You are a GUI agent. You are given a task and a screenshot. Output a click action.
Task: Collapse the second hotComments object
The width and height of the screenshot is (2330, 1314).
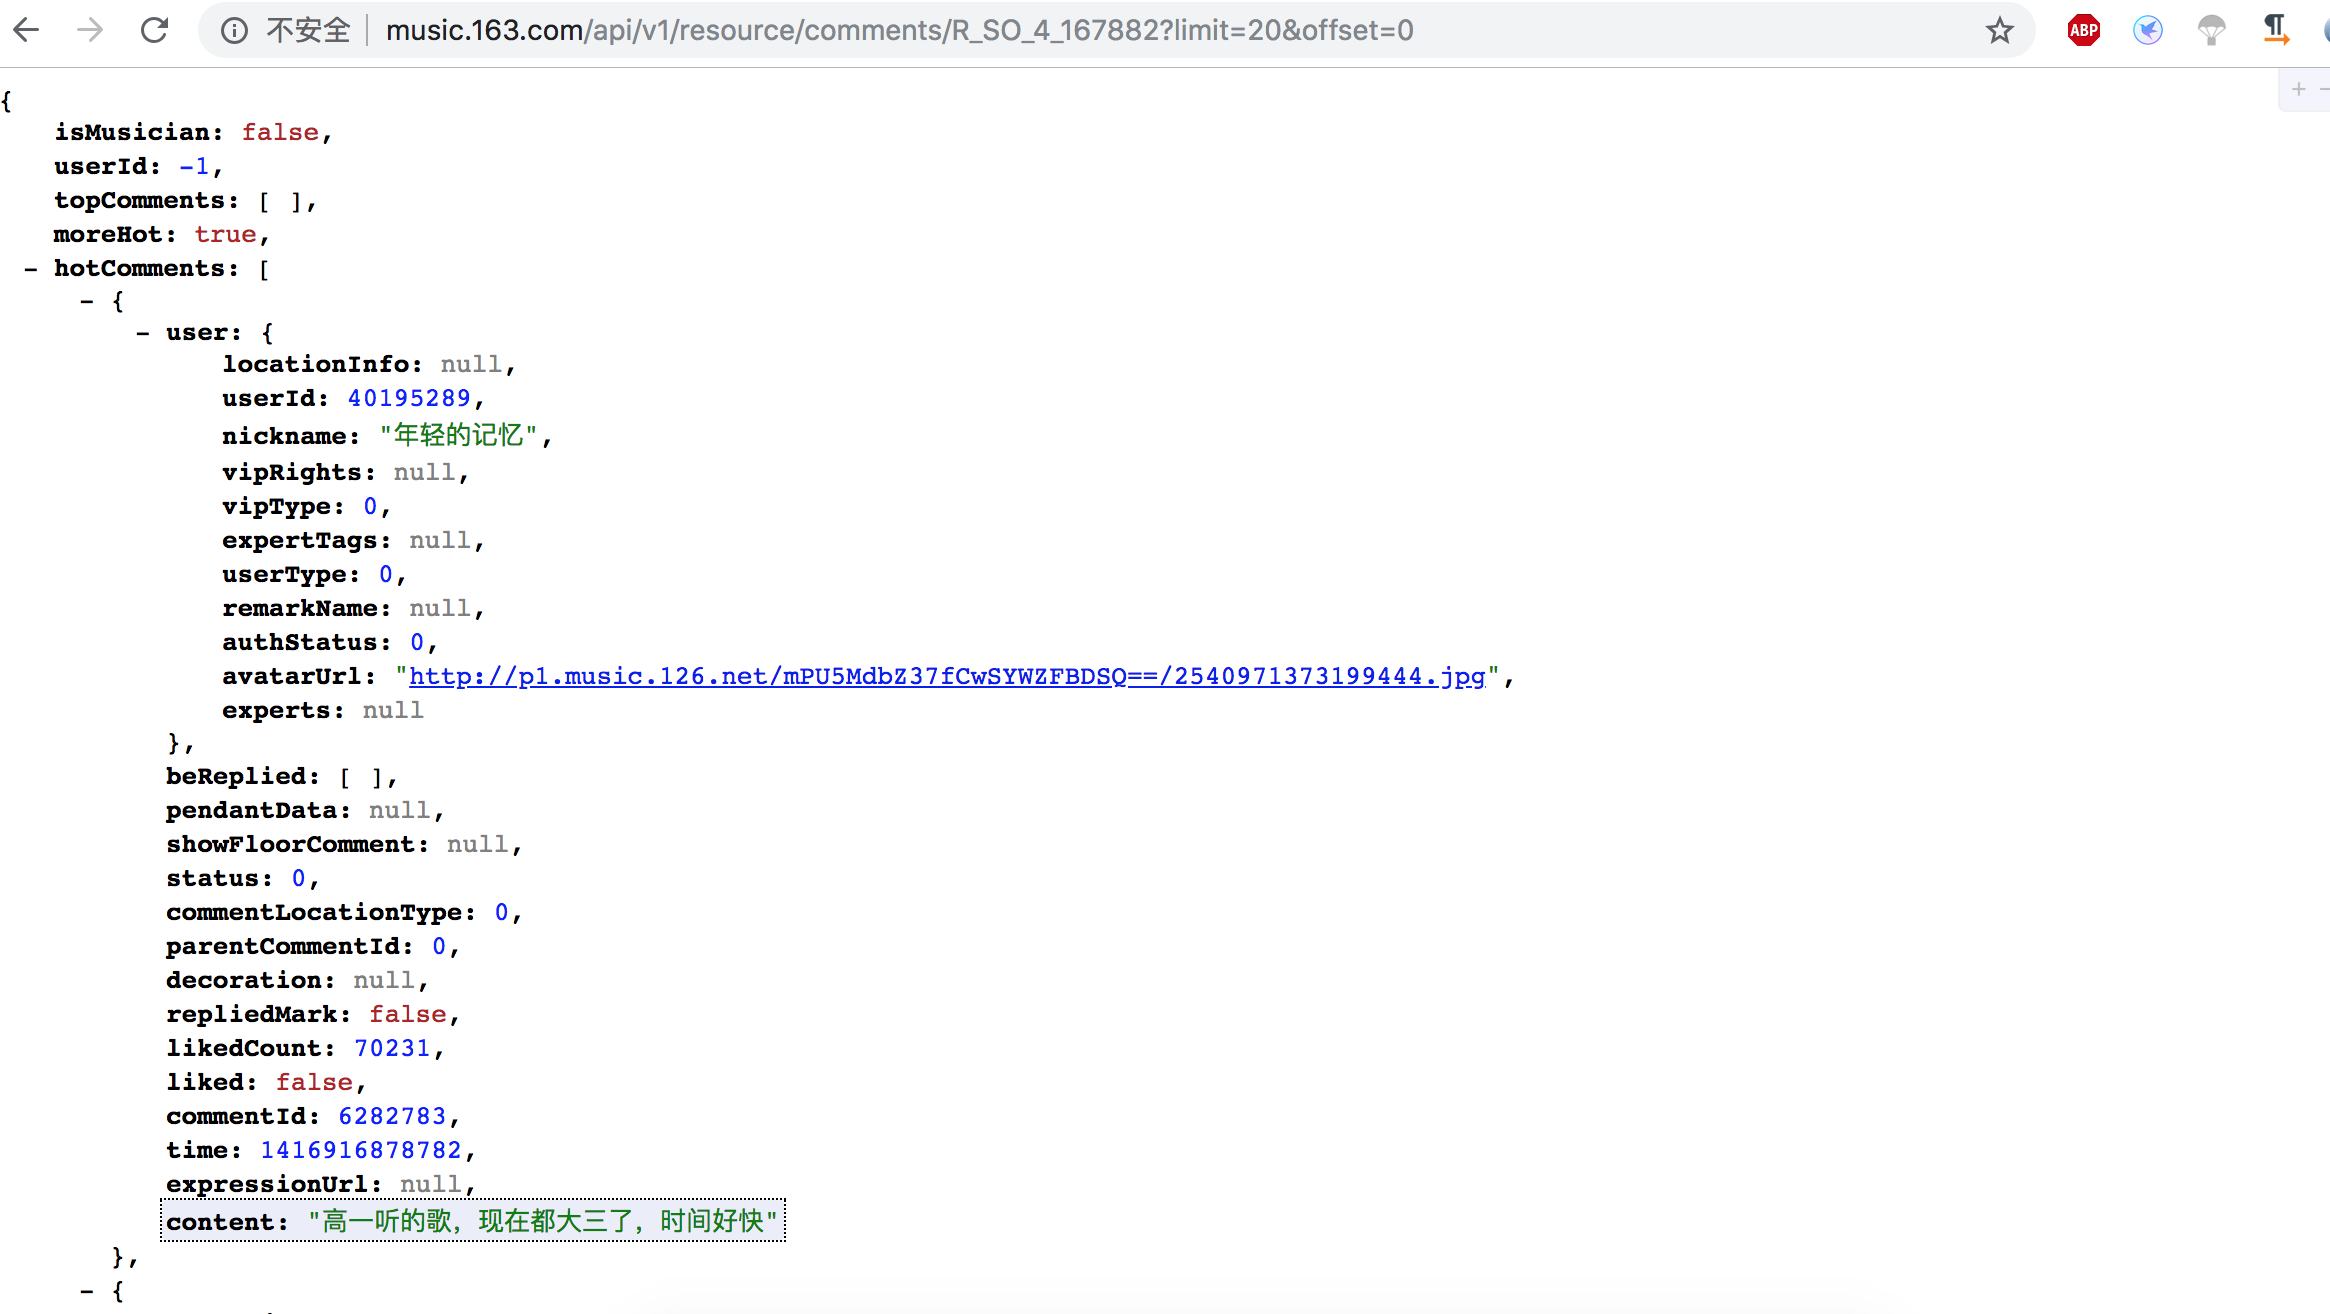(x=87, y=1291)
